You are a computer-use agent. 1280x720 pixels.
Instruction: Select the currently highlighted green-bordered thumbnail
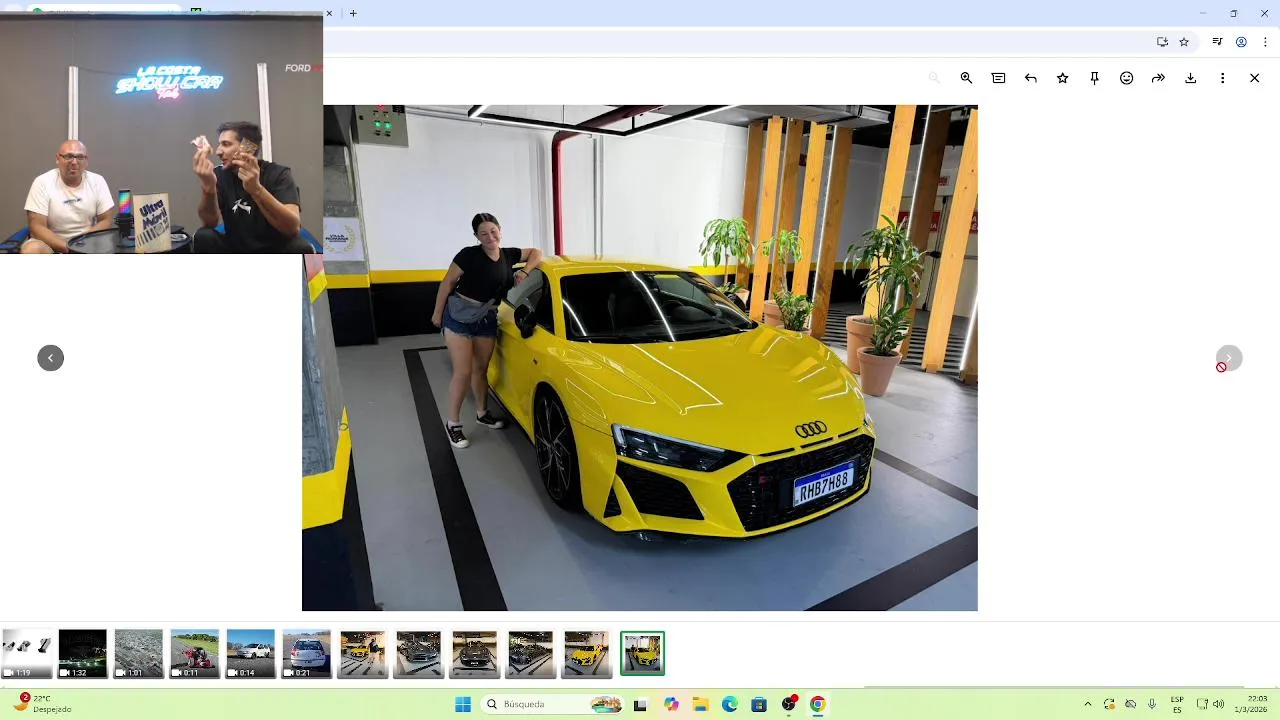click(x=642, y=654)
